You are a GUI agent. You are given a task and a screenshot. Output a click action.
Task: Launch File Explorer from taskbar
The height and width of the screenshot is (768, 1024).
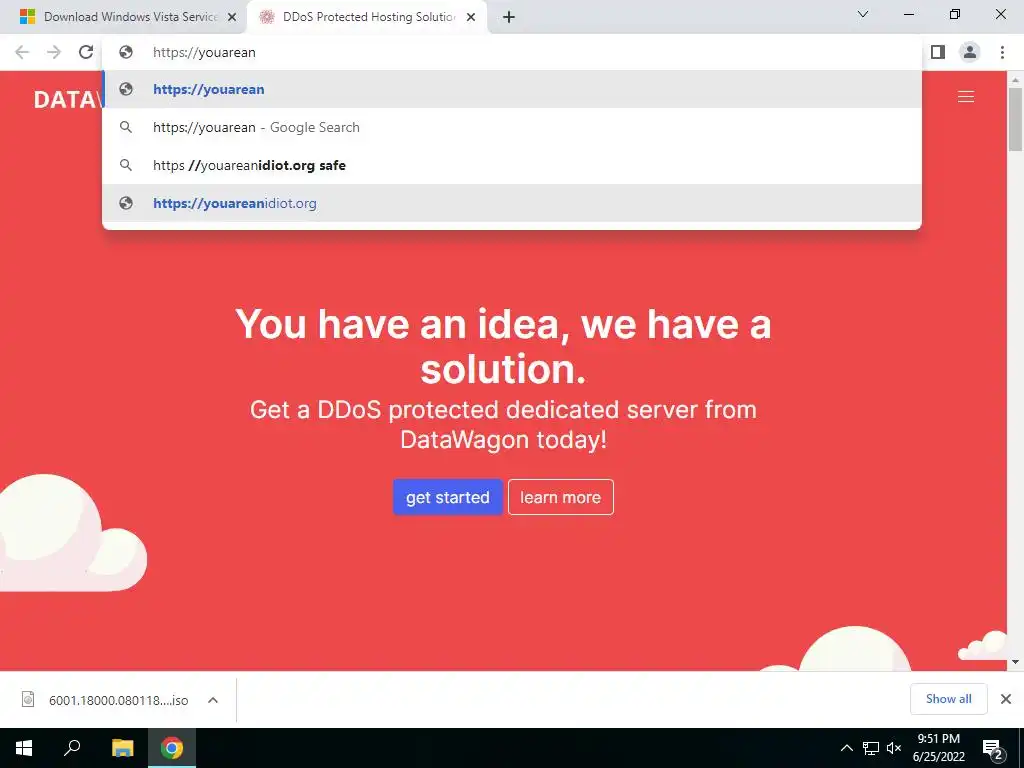[122, 748]
